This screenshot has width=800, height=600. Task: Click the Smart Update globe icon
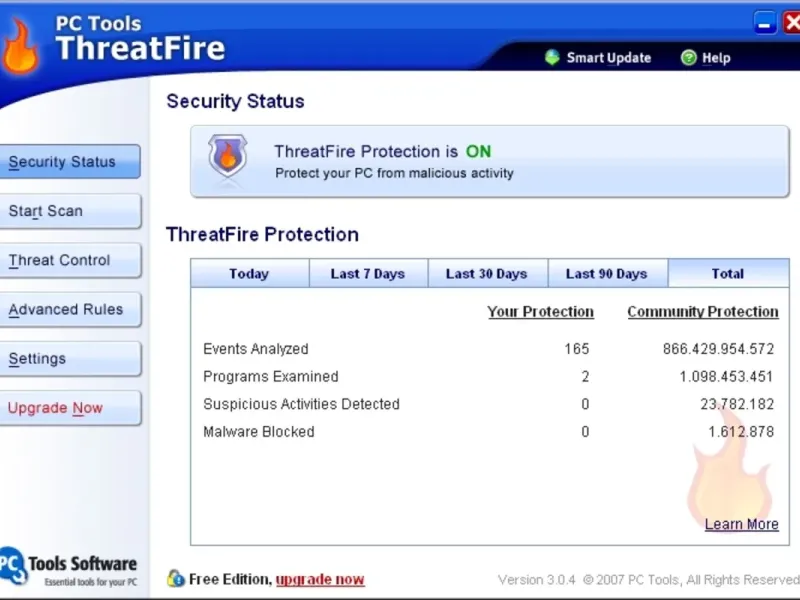552,58
